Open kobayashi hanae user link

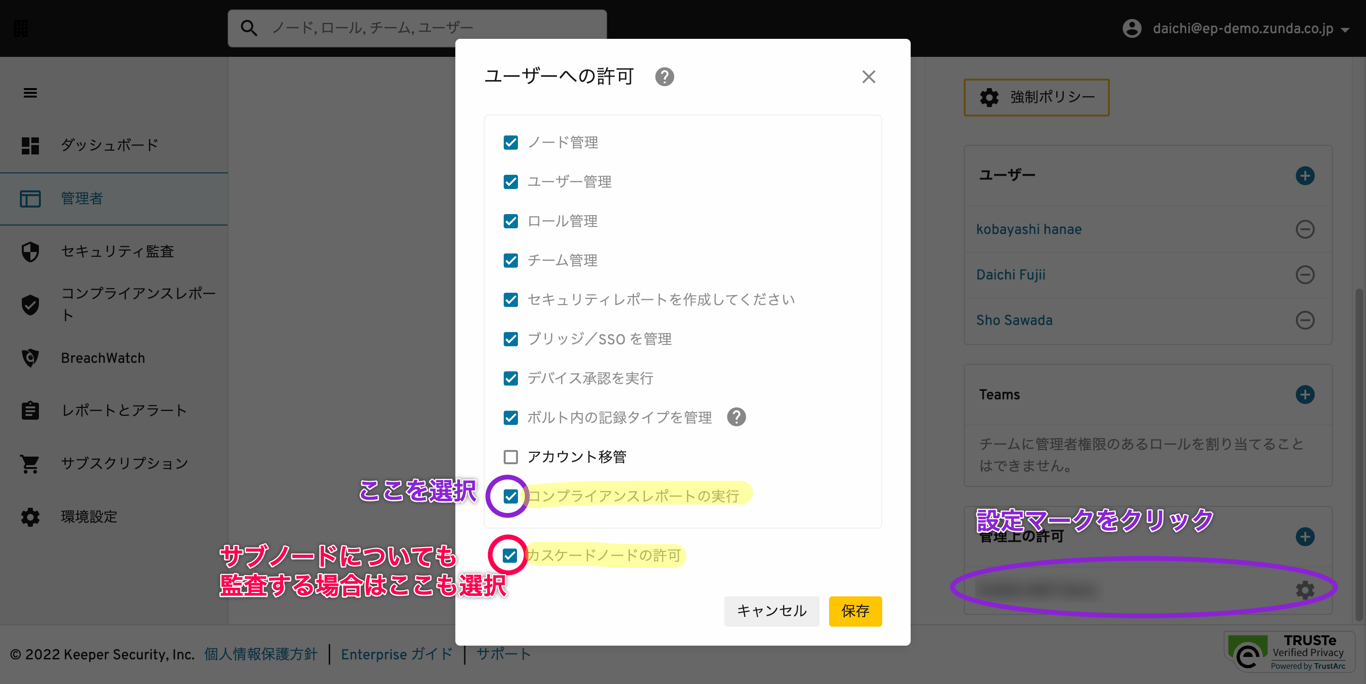pos(1029,230)
